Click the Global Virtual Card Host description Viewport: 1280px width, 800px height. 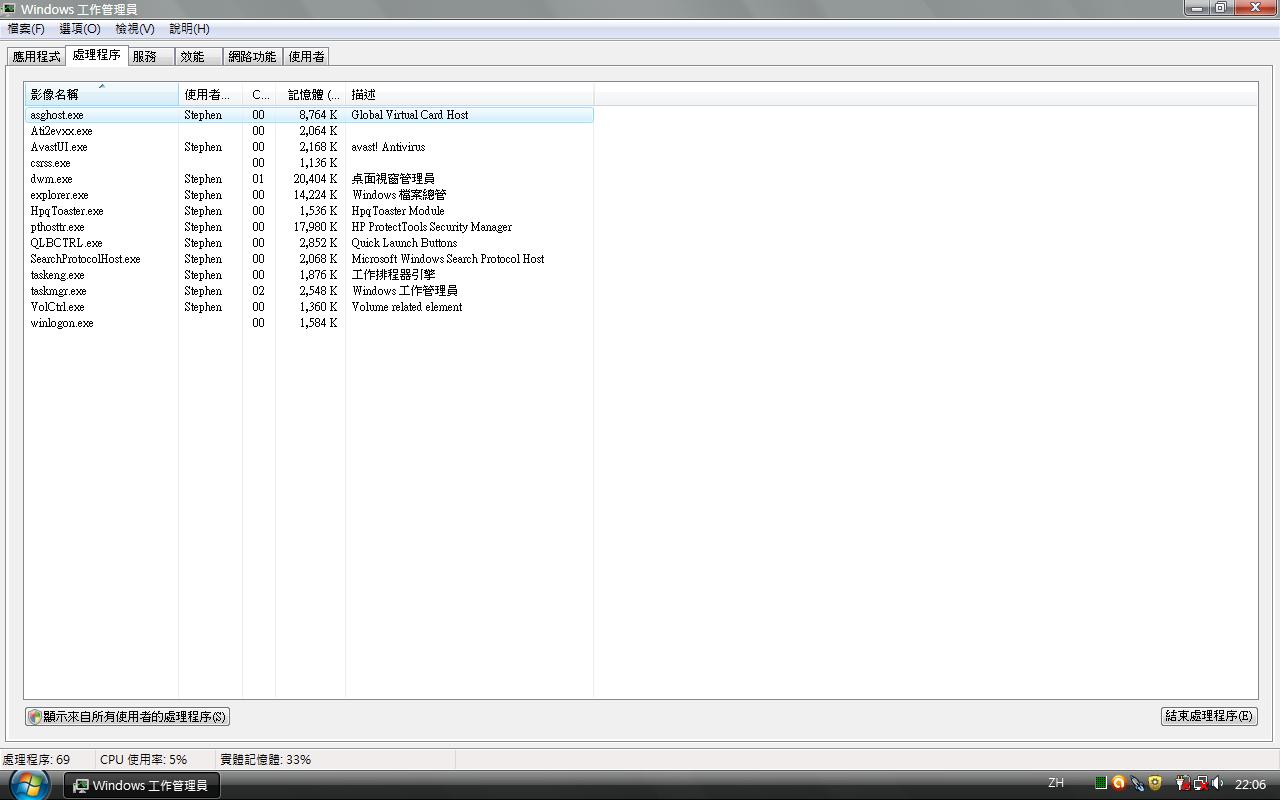click(409, 115)
